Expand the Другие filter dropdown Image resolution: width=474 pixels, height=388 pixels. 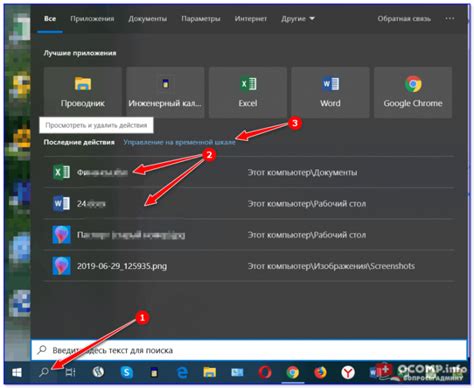click(298, 19)
